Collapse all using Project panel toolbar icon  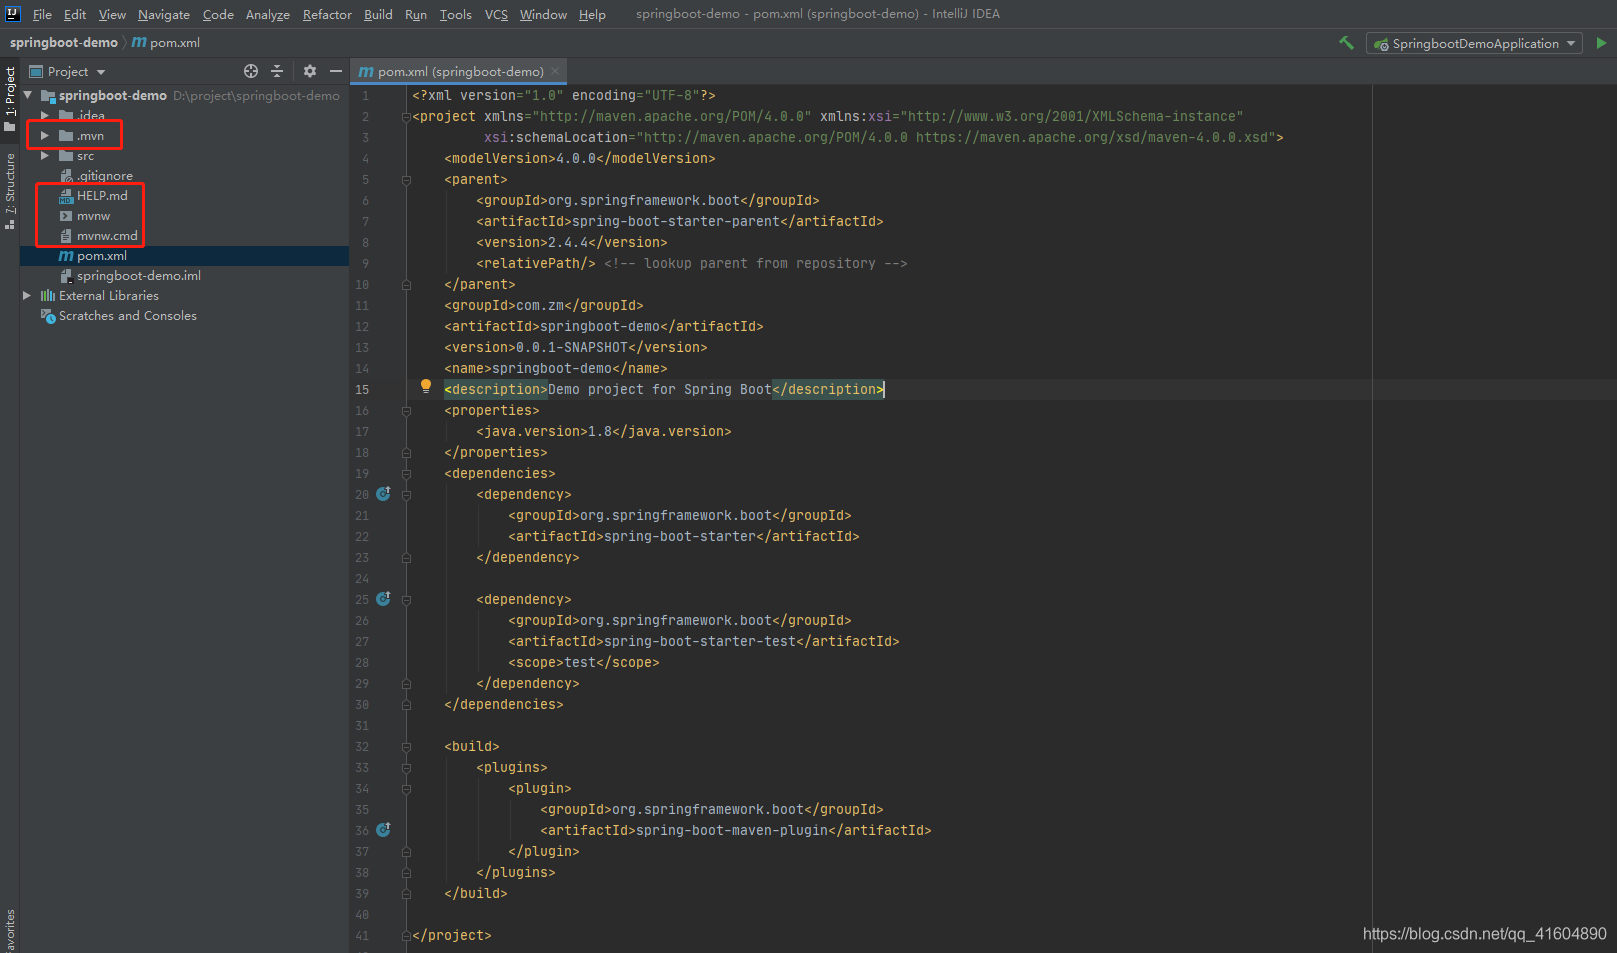coord(277,71)
